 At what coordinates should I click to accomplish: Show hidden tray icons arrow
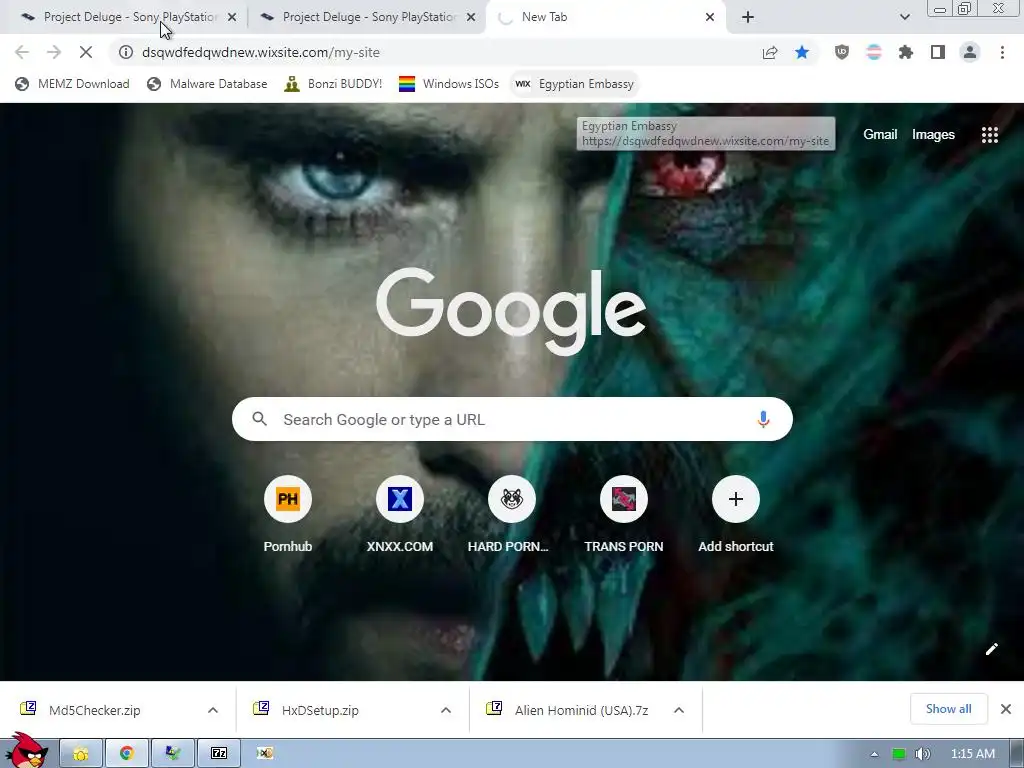[874, 754]
